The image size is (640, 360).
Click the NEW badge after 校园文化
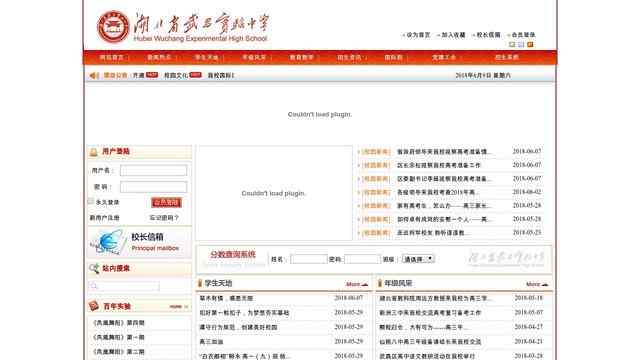pyautogui.click(x=195, y=75)
